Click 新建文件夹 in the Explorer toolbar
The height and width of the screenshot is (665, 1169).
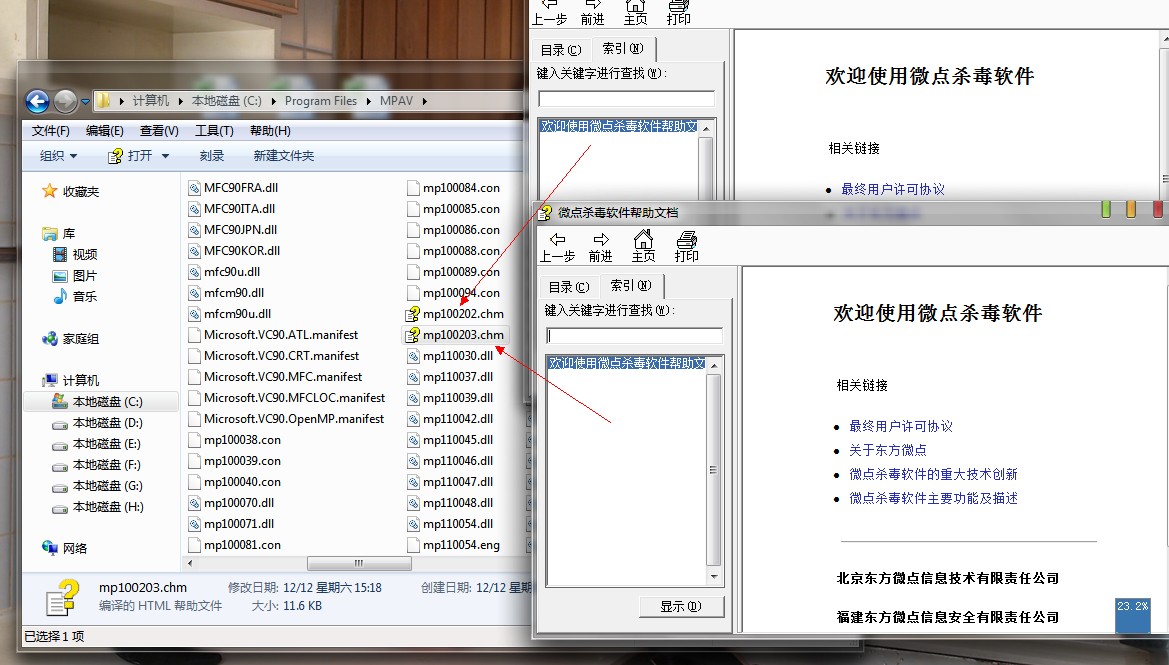click(283, 156)
